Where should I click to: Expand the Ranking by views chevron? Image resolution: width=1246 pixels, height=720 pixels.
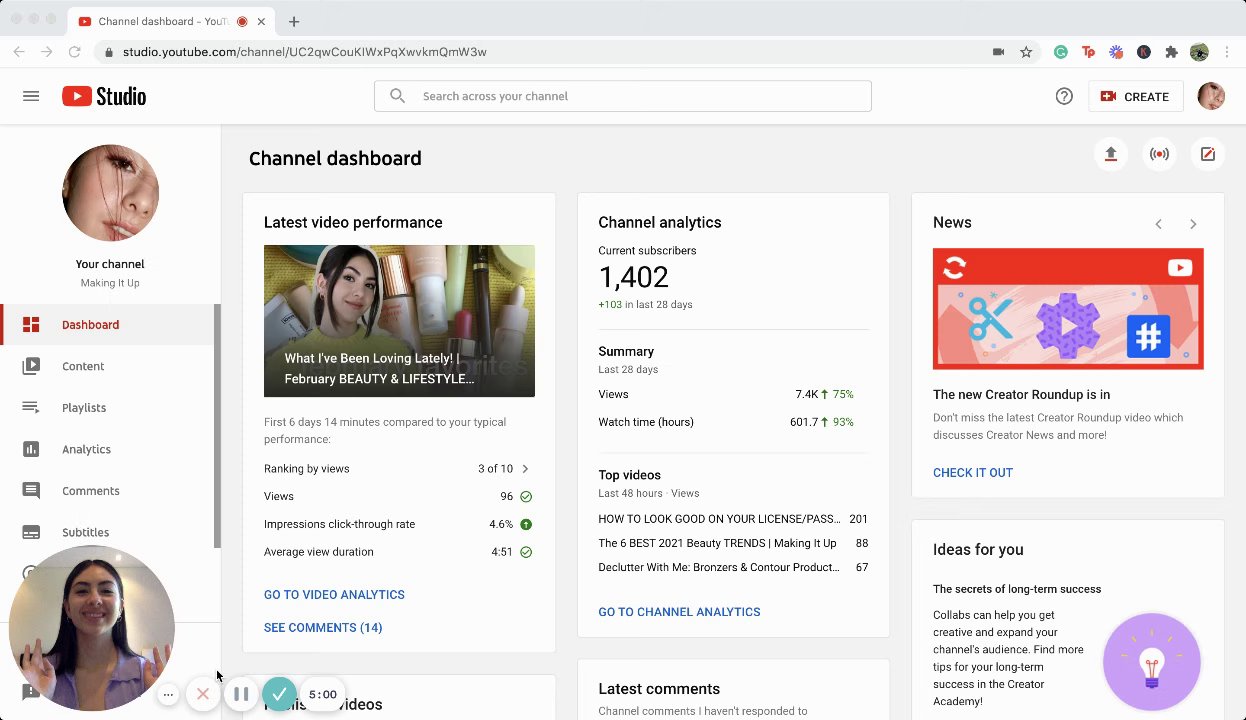525,469
